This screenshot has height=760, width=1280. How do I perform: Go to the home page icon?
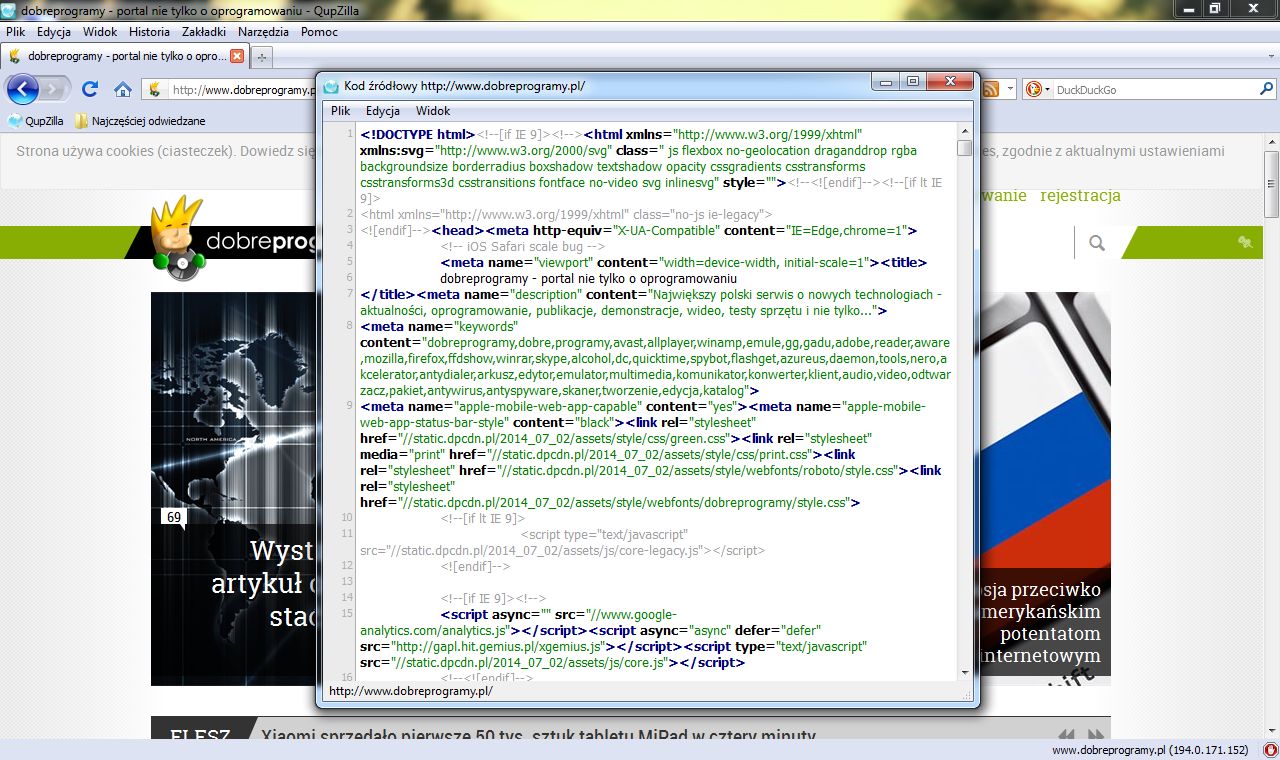(x=122, y=90)
